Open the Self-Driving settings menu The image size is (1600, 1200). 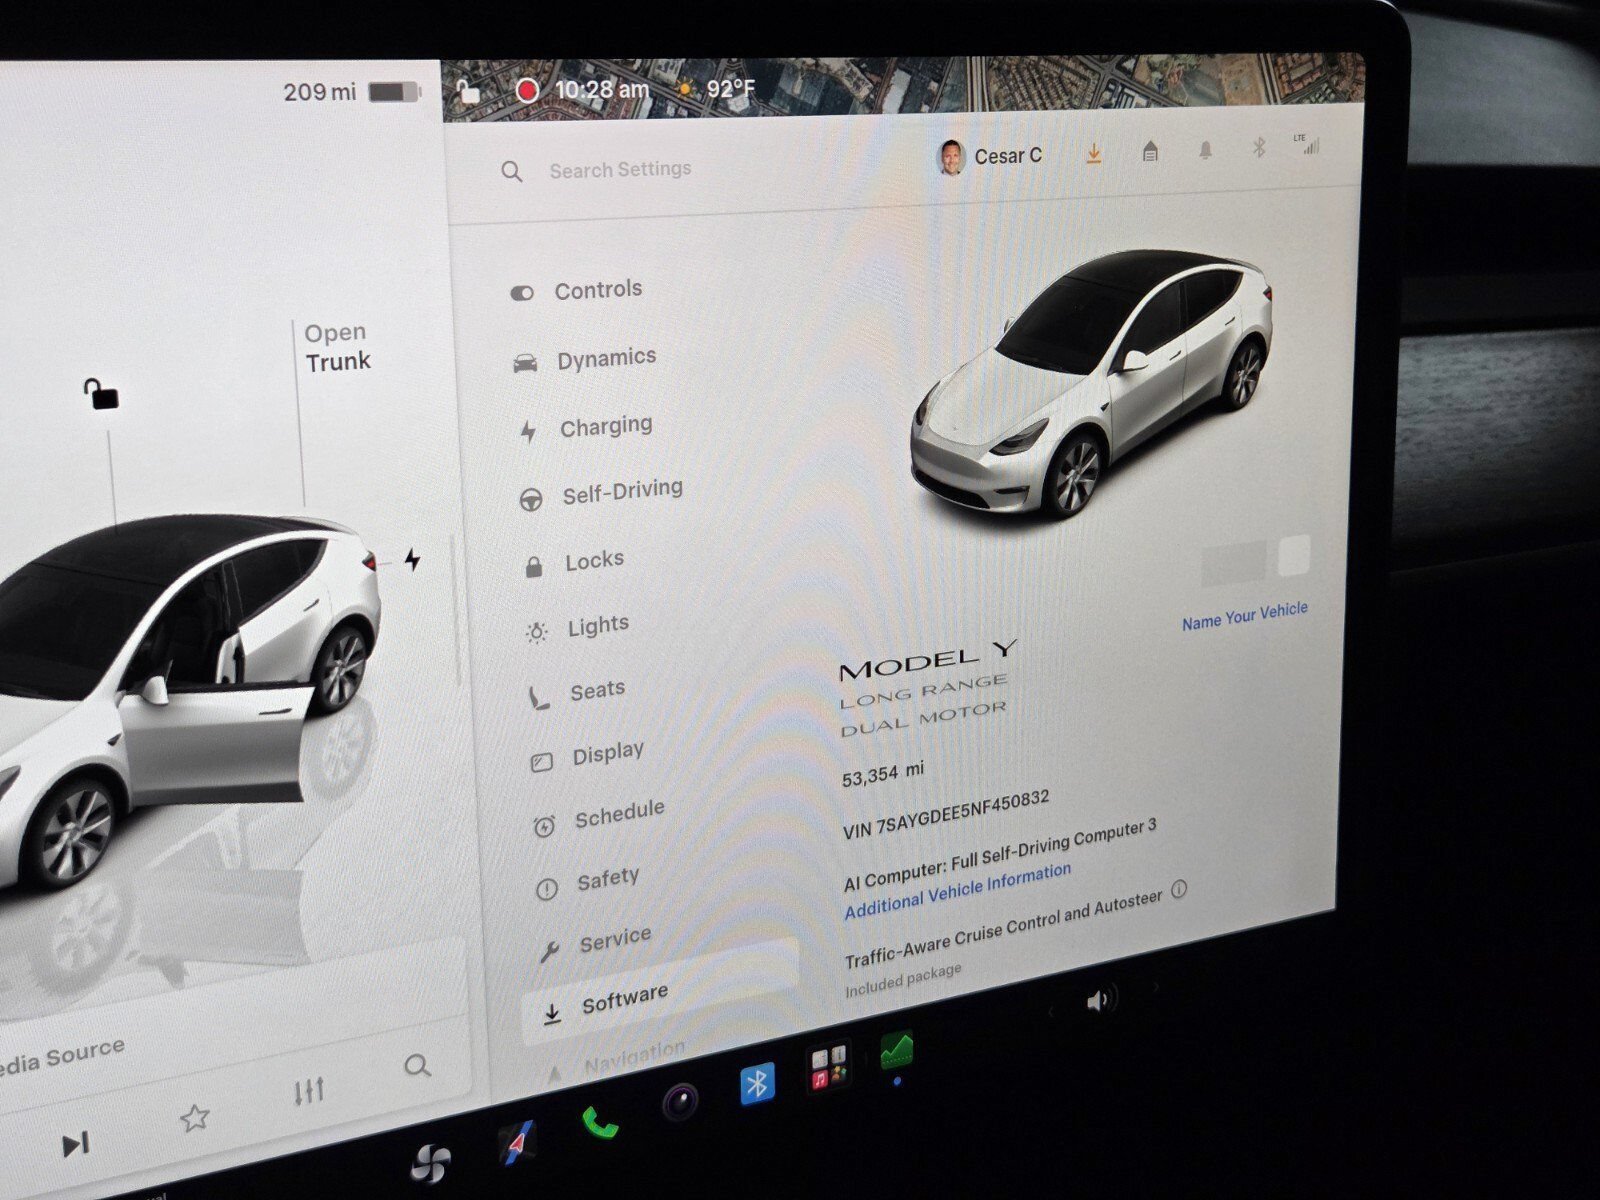point(601,493)
